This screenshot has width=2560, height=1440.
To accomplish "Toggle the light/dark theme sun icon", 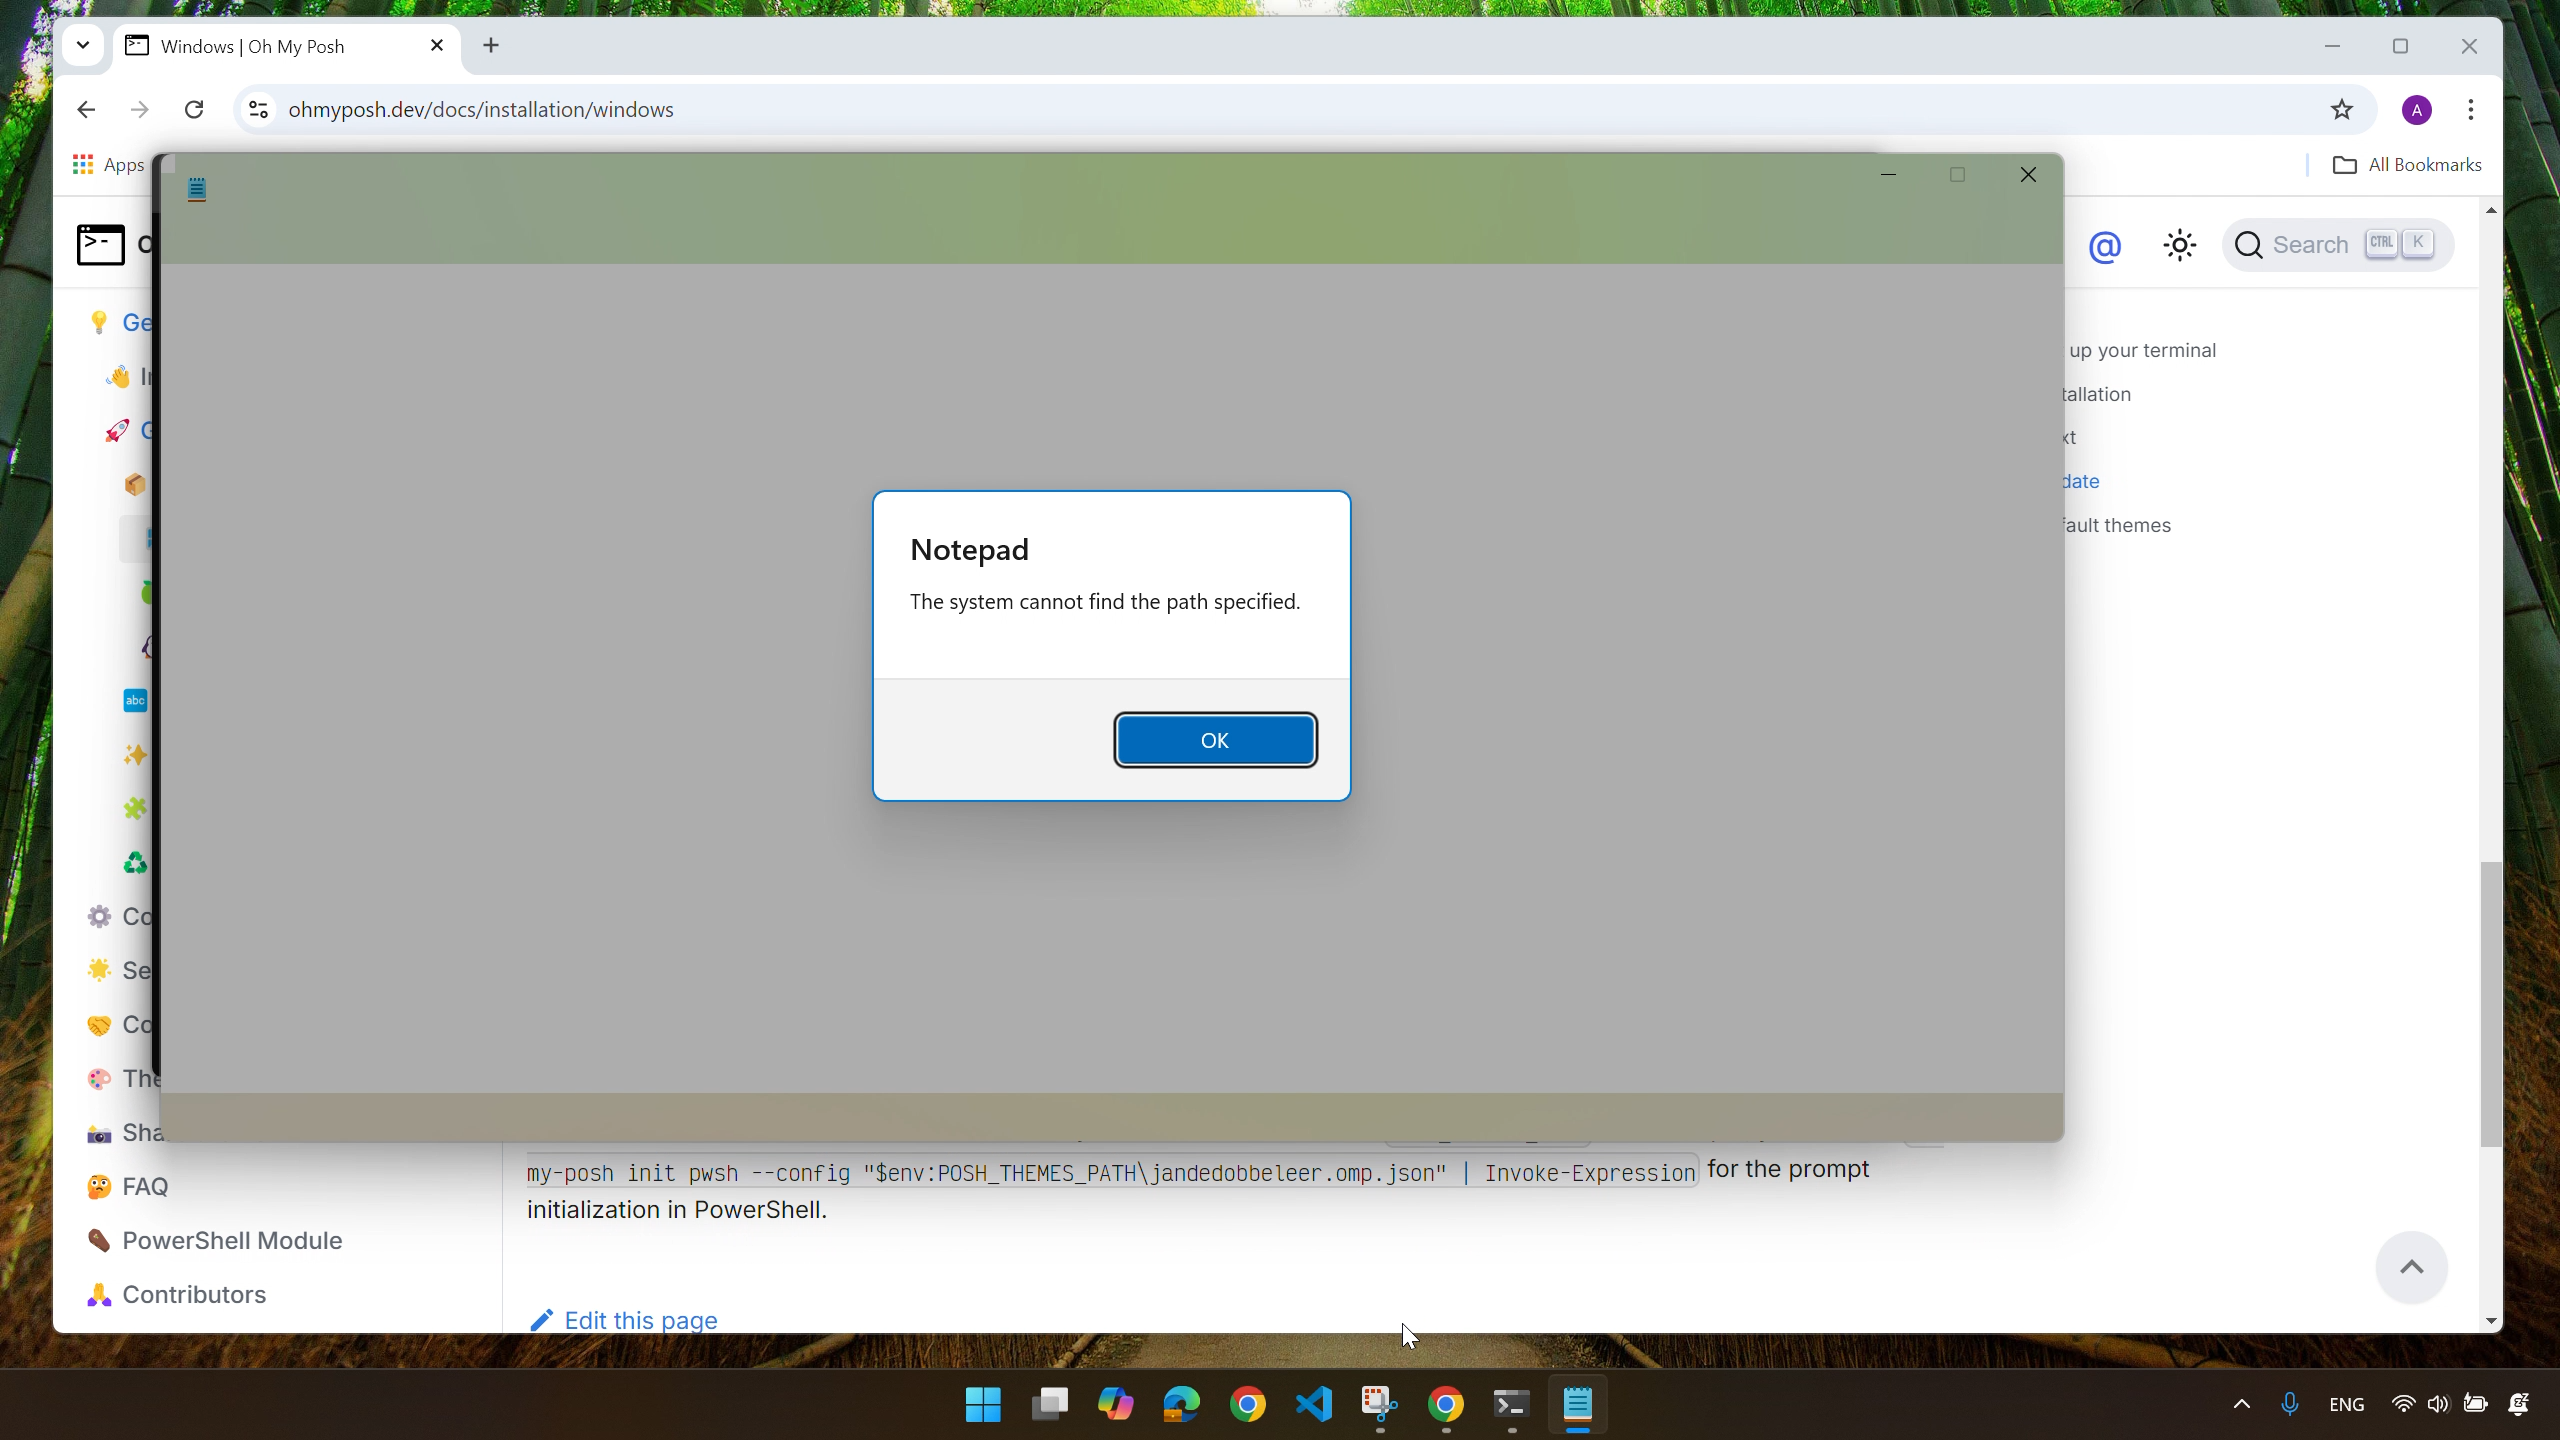I will pos(2179,245).
